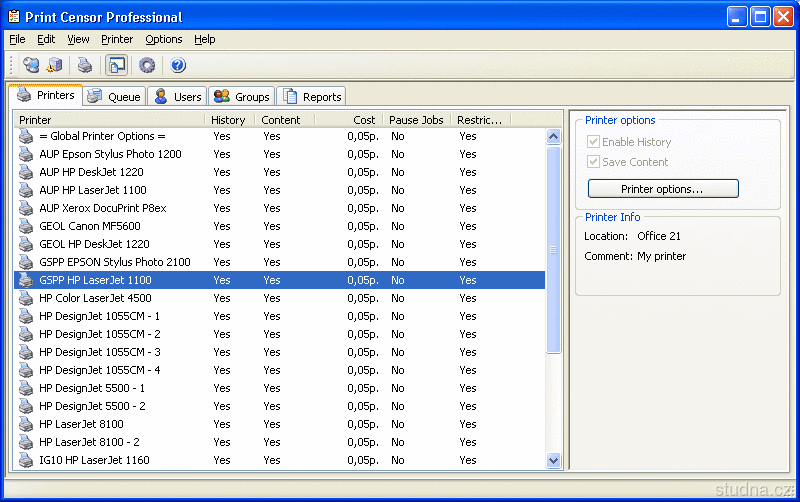Open the View menu
800x502 pixels.
pos(78,39)
